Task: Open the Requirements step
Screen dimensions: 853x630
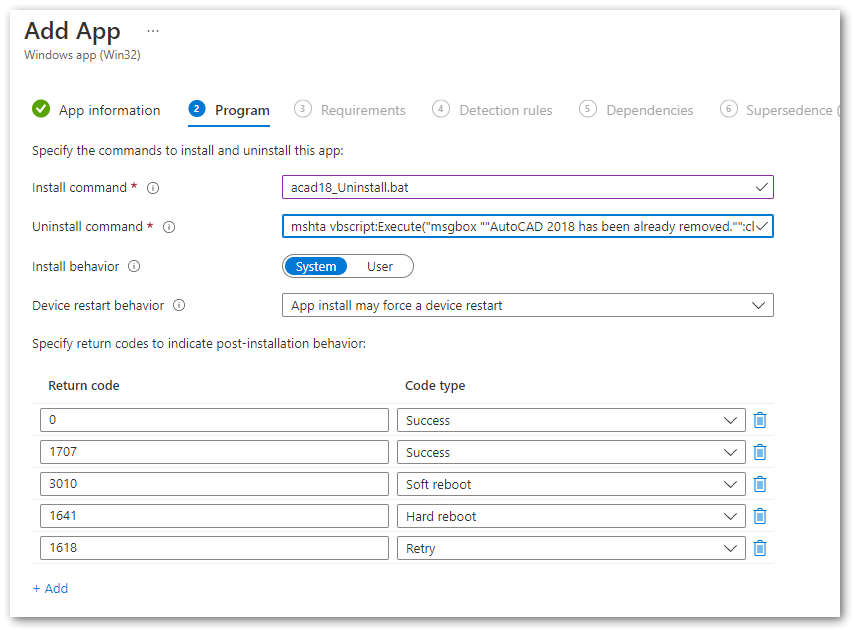Action: [x=351, y=110]
